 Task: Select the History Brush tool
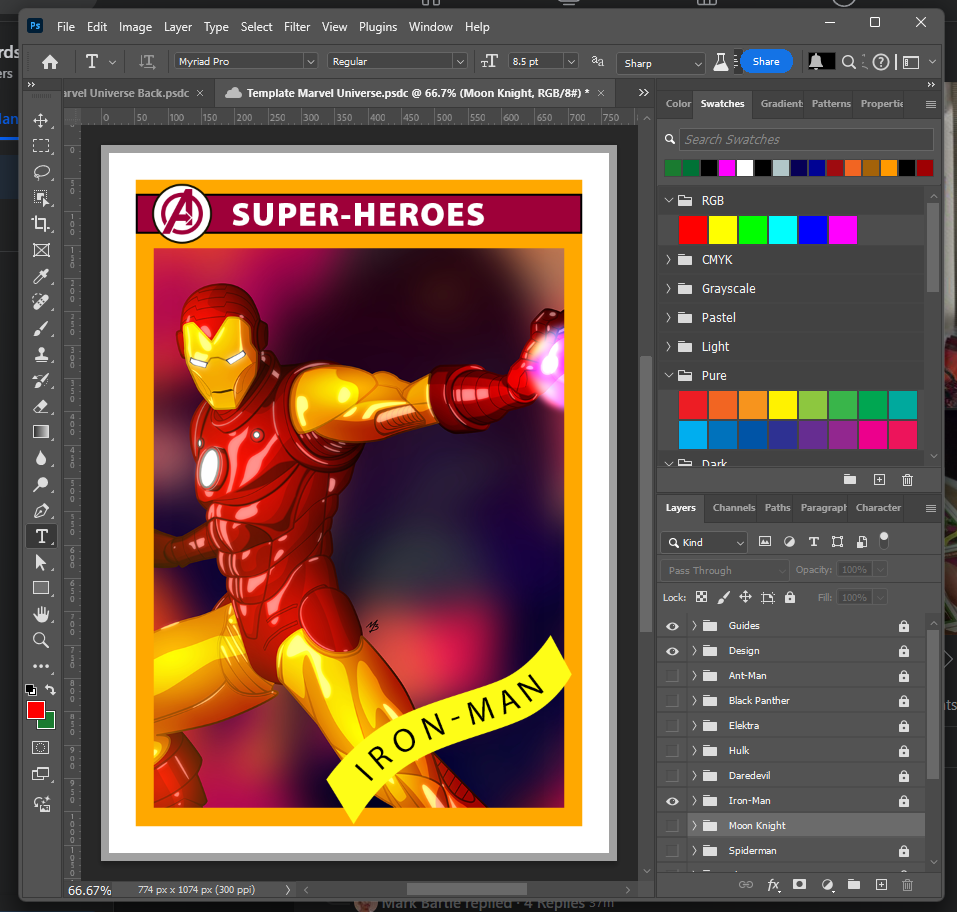(x=41, y=380)
